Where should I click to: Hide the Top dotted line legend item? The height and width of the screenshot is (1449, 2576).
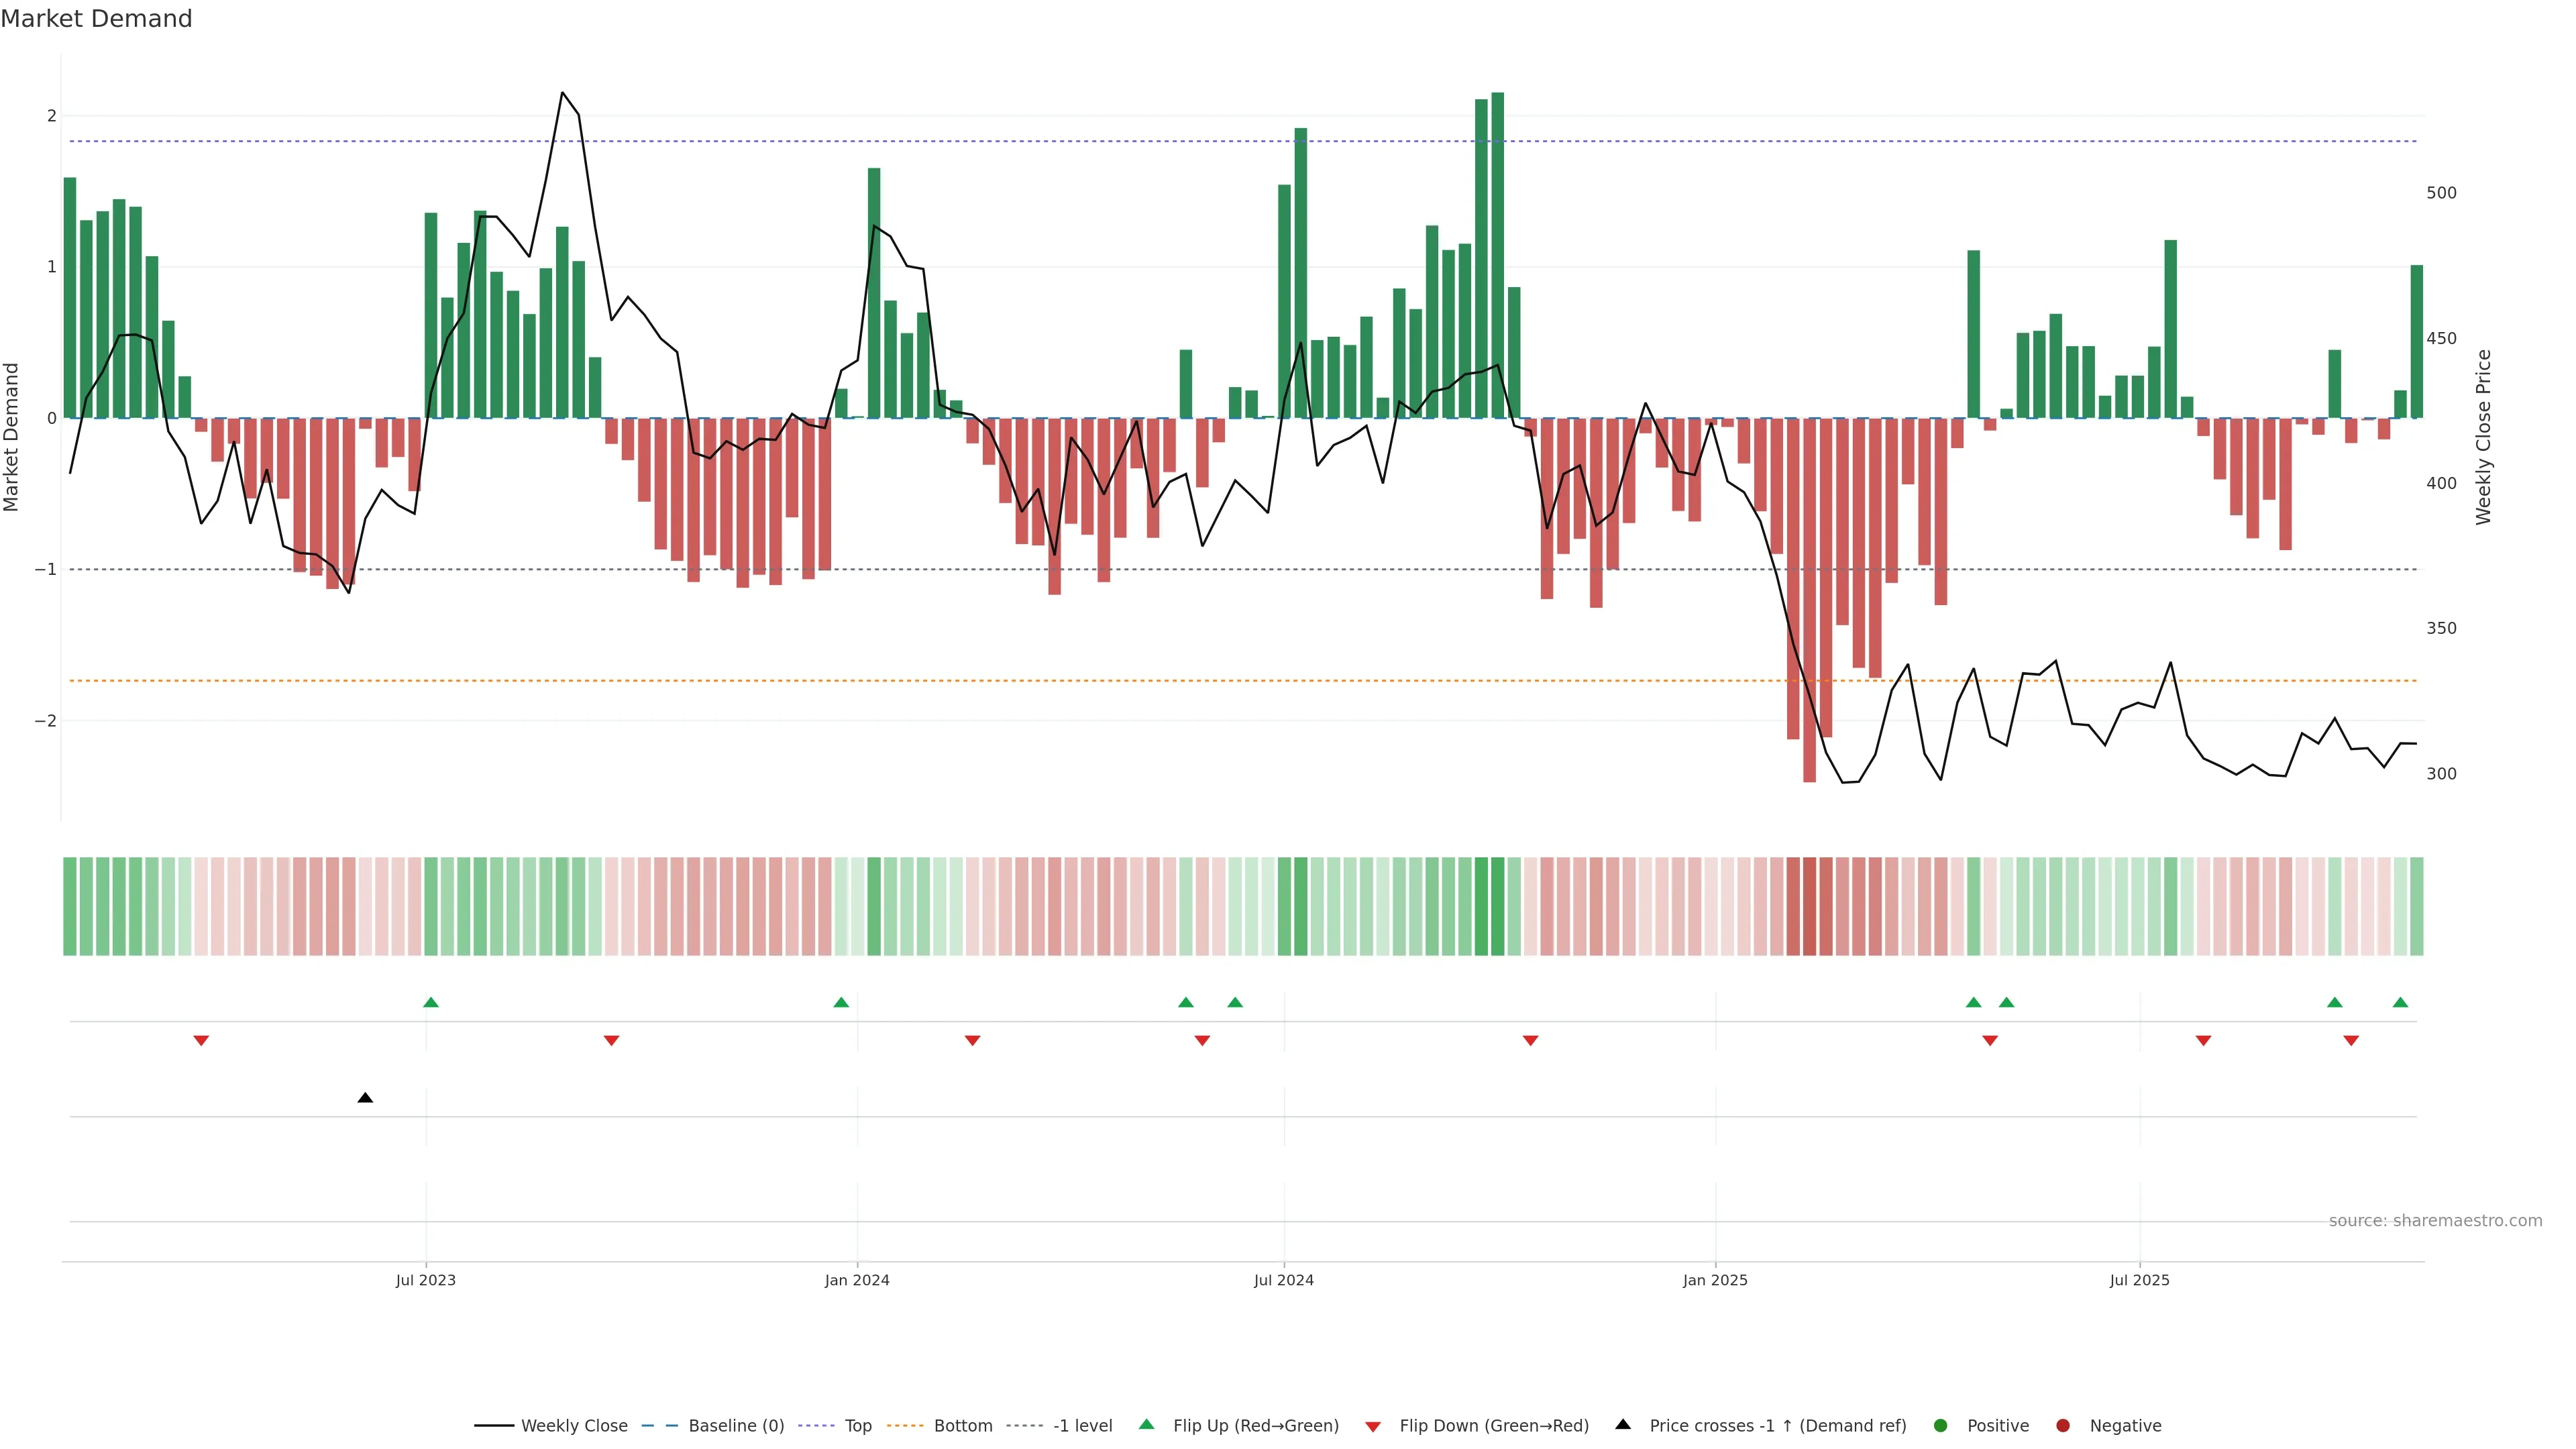(x=857, y=1426)
